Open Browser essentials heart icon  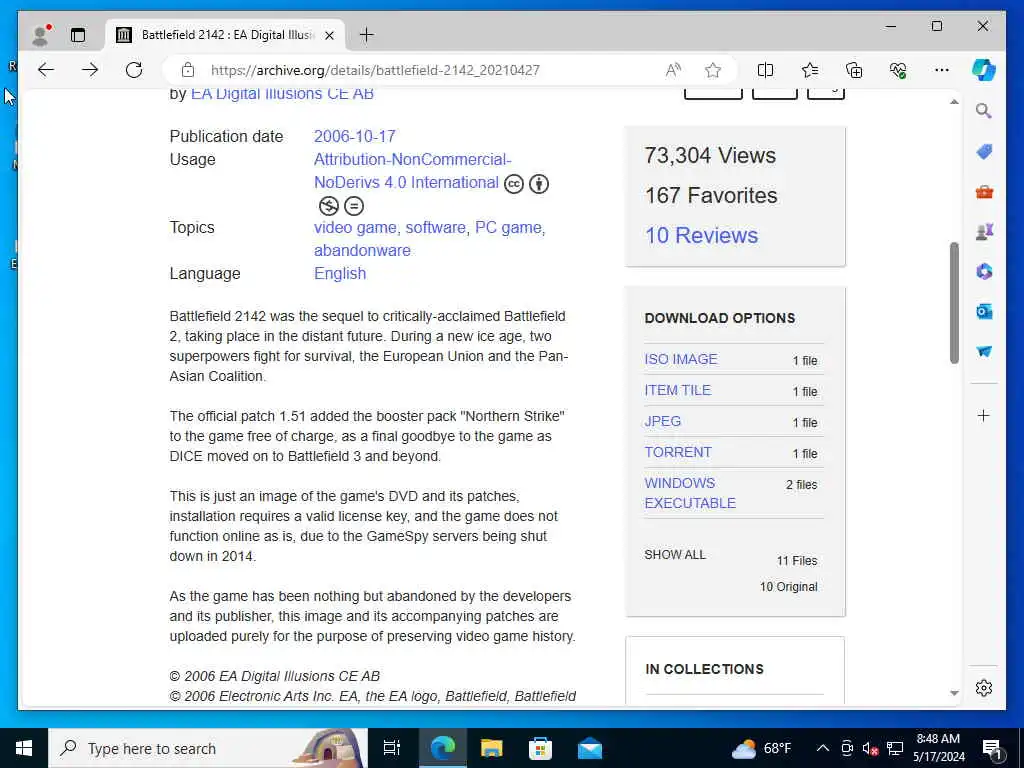(898, 70)
